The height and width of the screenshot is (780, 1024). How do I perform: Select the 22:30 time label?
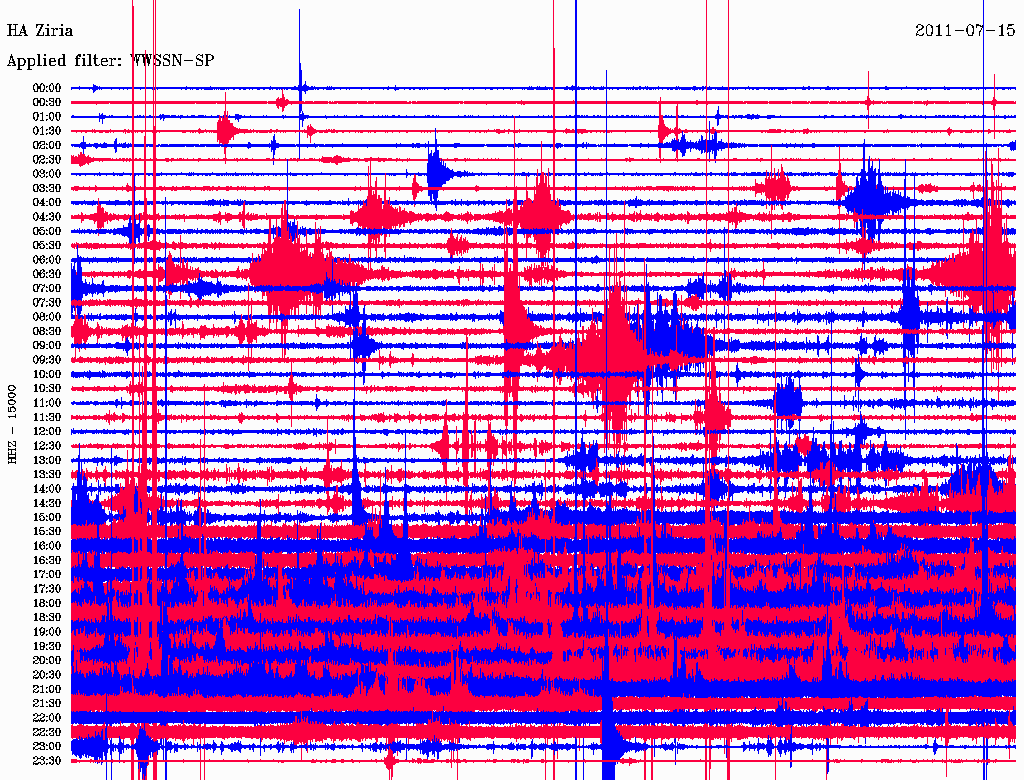coord(47,732)
